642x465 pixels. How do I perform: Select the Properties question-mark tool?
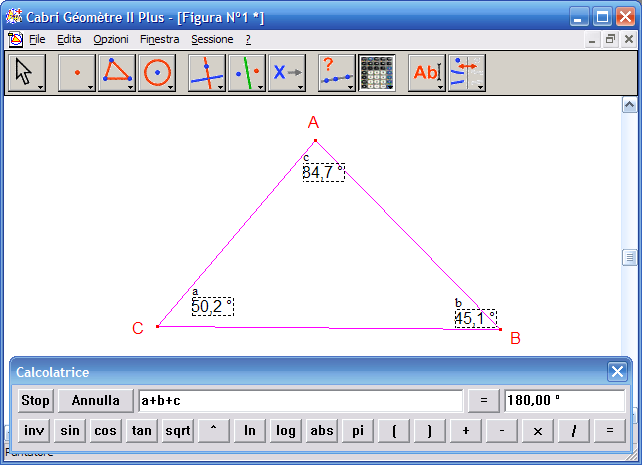[x=337, y=73]
